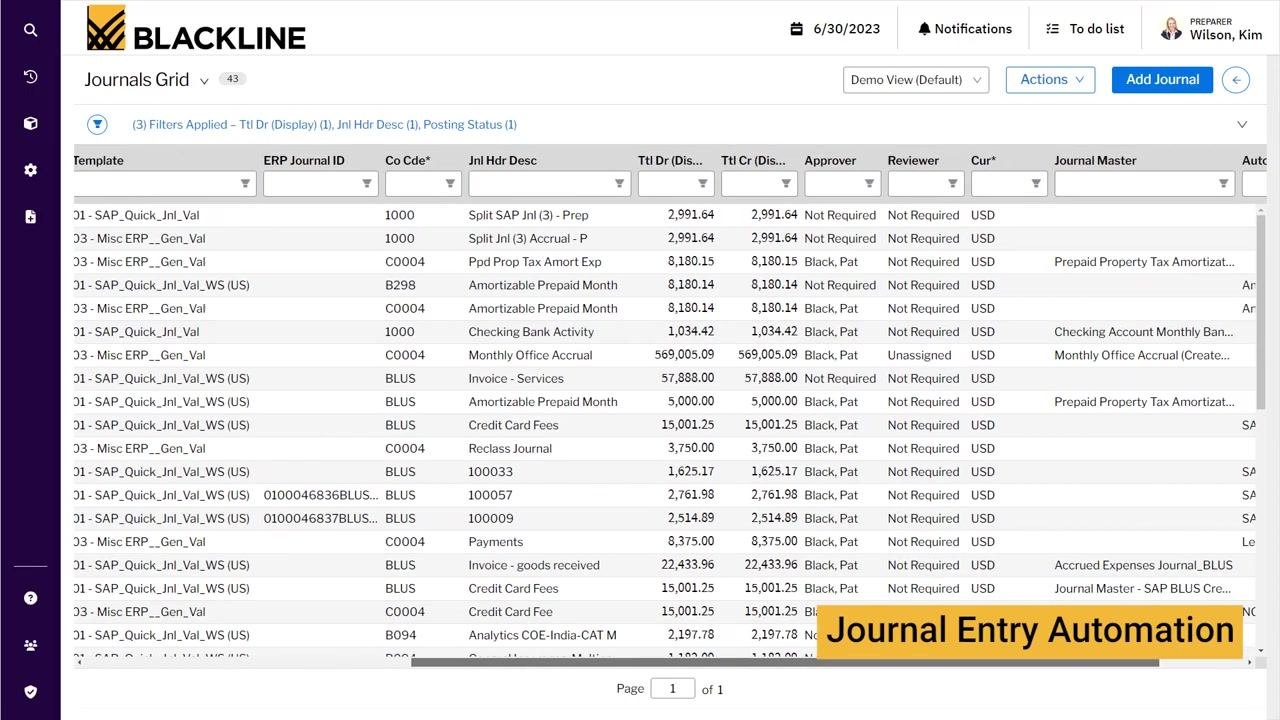Select the Monthly Office Accrual description cell
Viewport: 1280px width, 720px height.
(x=530, y=355)
